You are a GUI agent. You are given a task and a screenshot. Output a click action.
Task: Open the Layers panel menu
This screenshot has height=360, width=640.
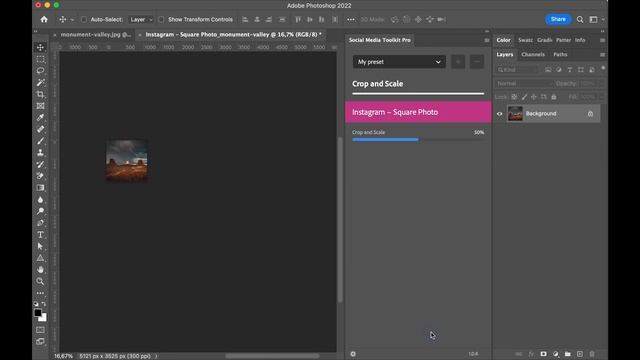602,55
